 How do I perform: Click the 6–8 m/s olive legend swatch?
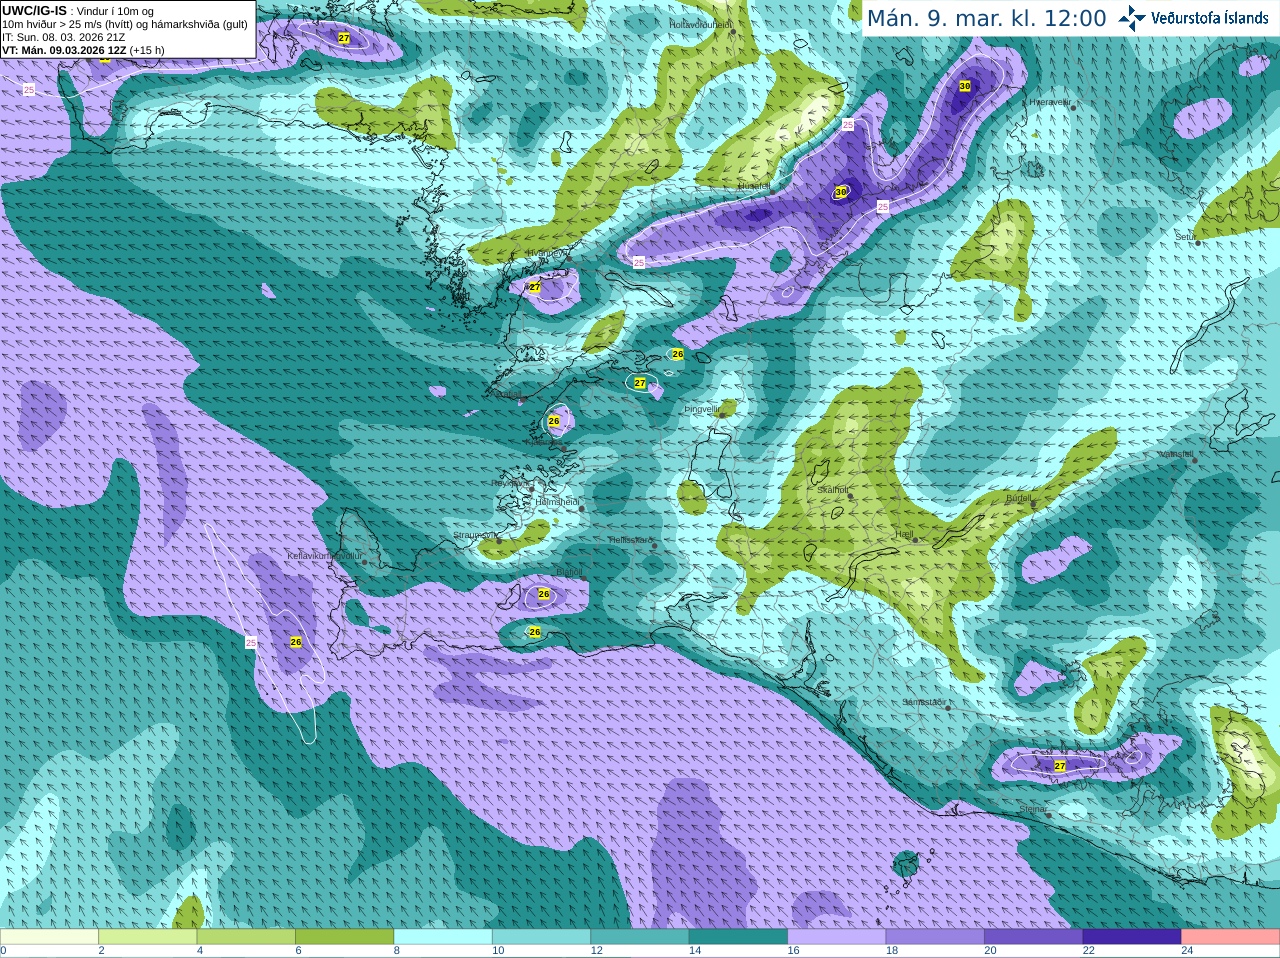344,937
